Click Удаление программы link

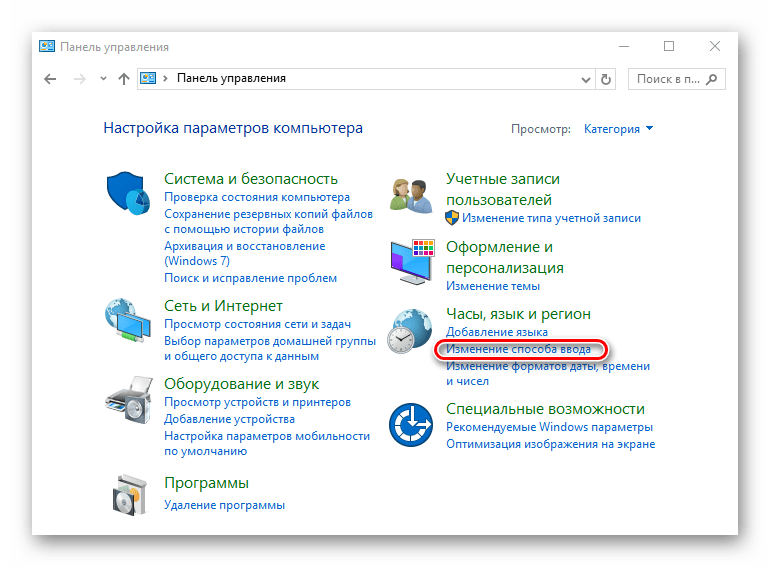click(x=224, y=505)
